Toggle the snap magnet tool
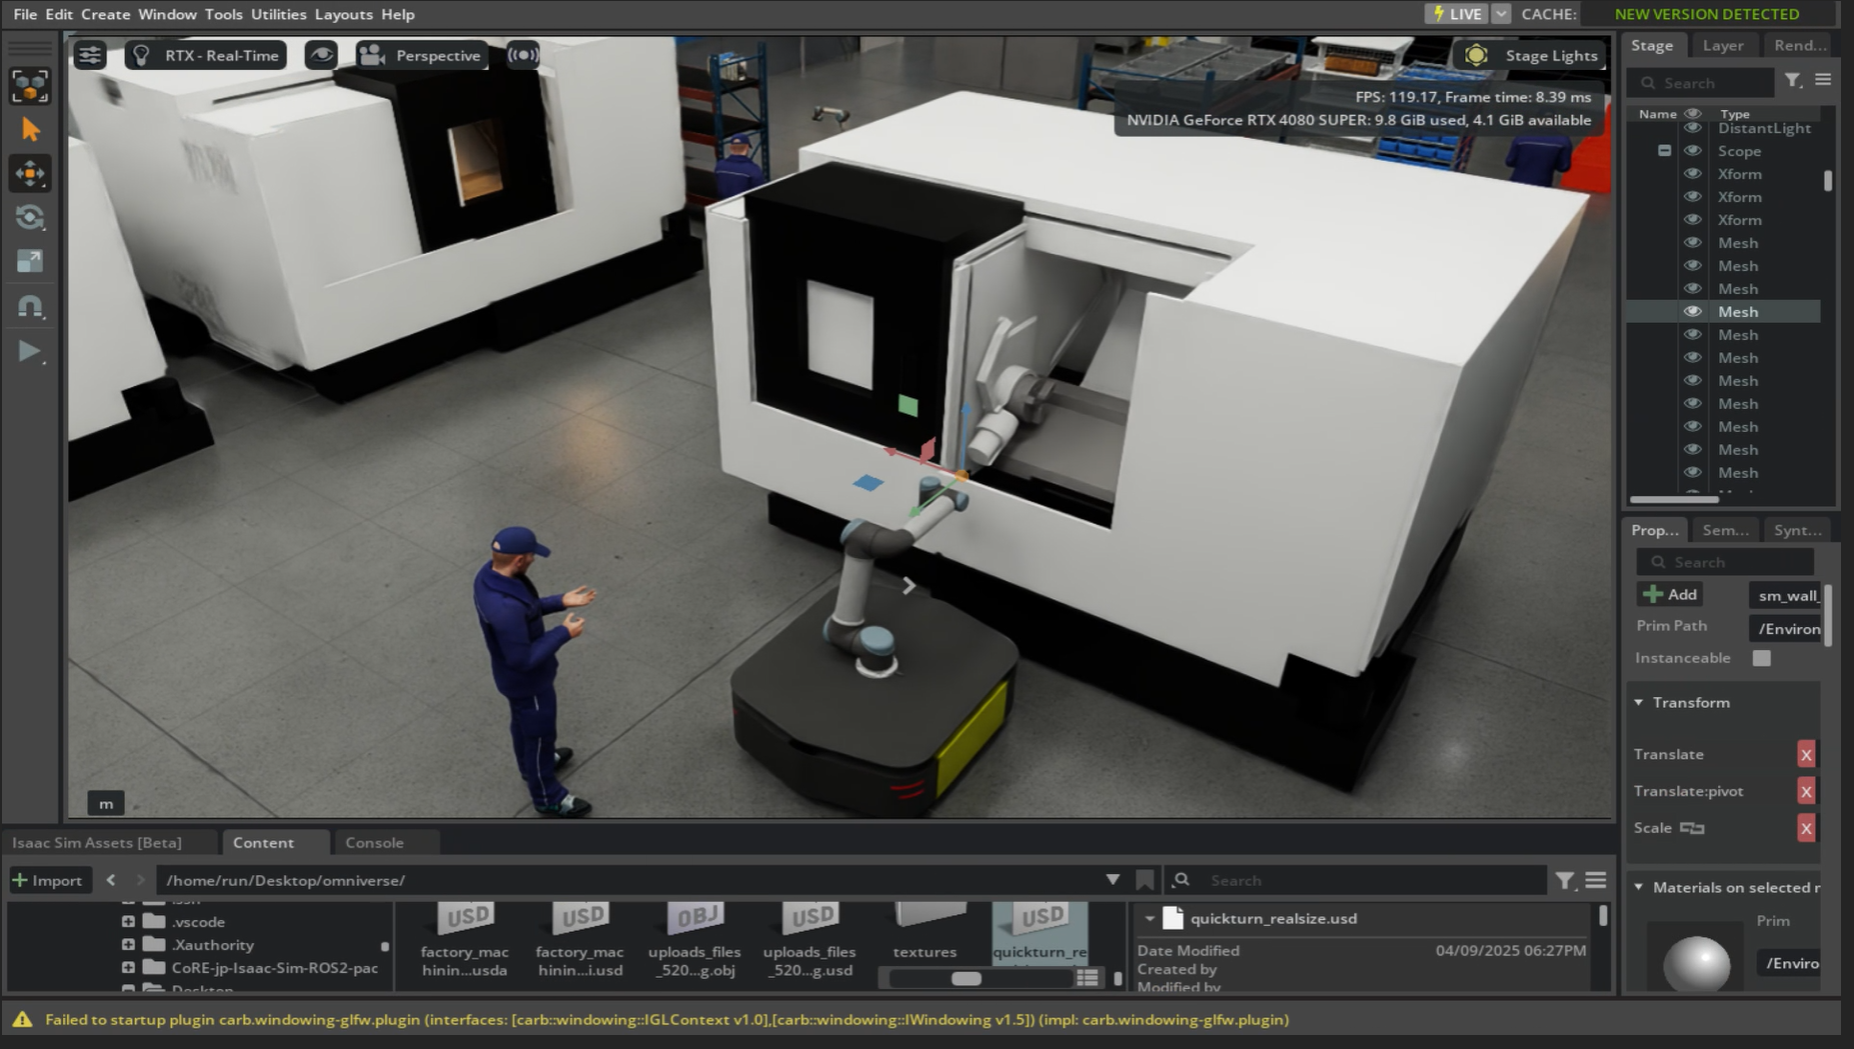The image size is (1854, 1049). pos(30,307)
